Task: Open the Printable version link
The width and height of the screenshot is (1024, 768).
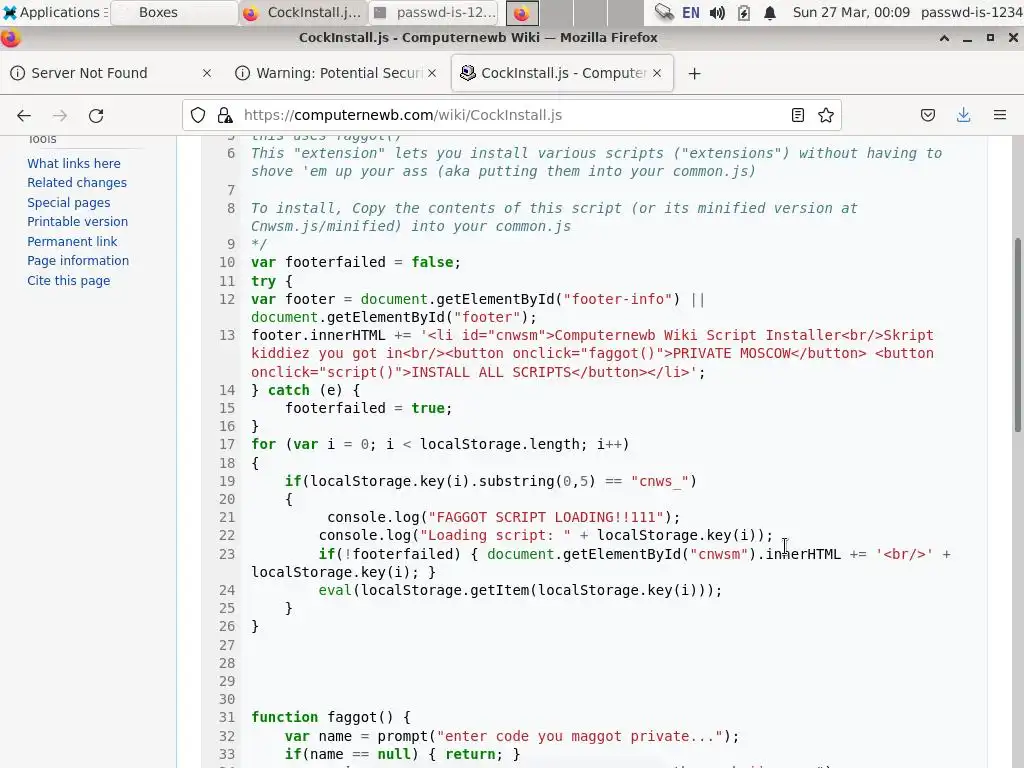Action: [78, 221]
